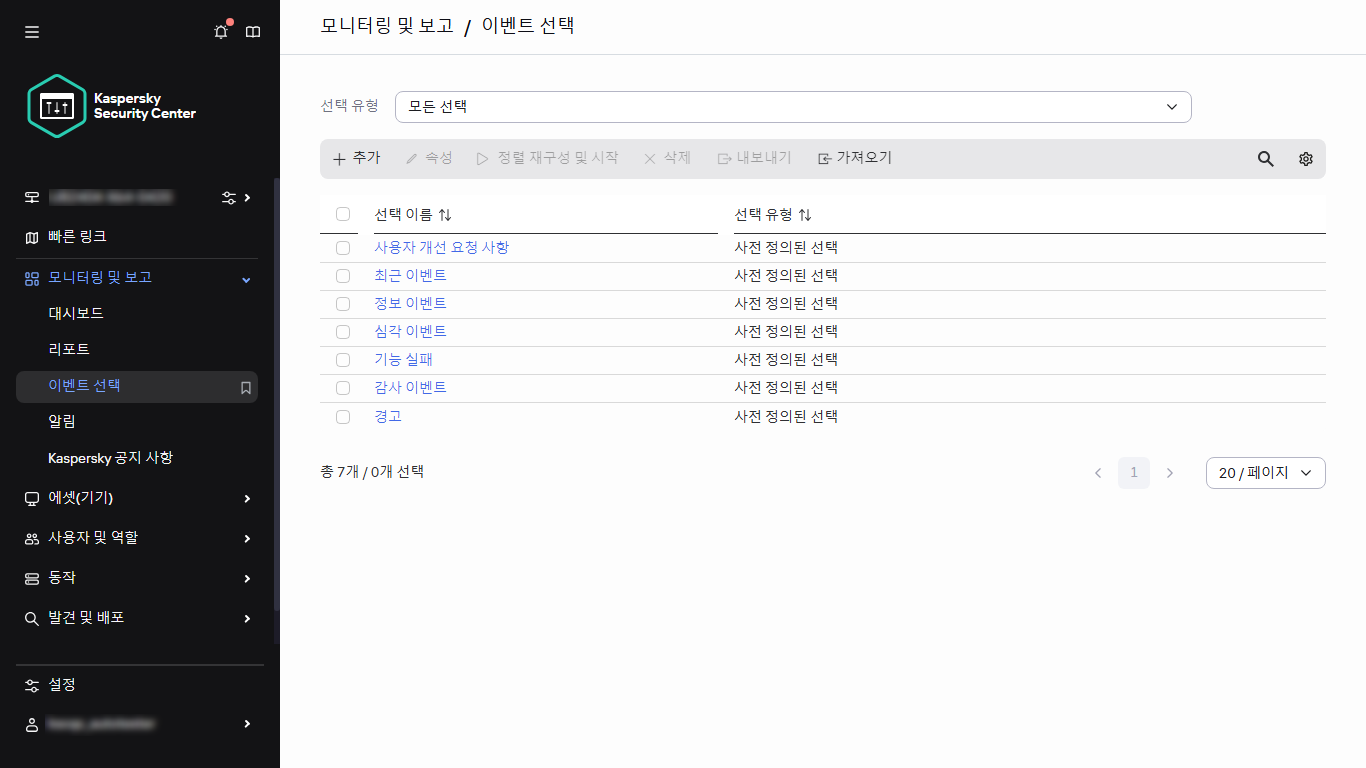Open the 기능 실패 selection link
This screenshot has width=1366, height=768.
coord(403,360)
